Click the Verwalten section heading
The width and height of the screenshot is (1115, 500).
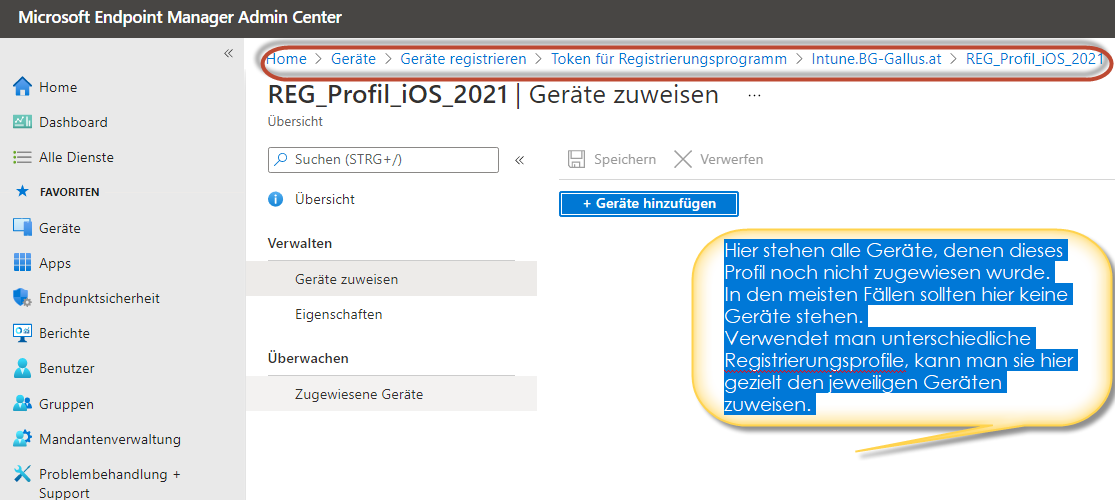click(x=300, y=243)
